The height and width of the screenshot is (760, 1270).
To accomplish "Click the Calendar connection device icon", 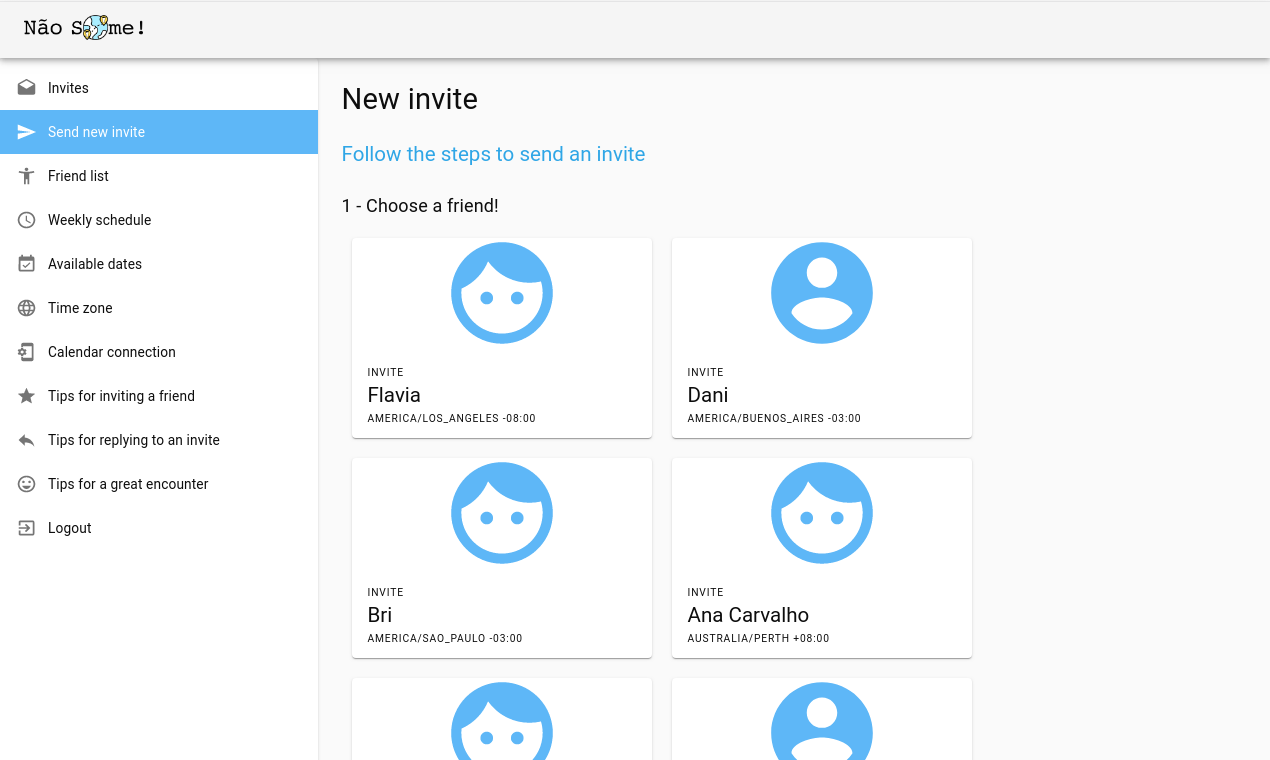I will (27, 352).
